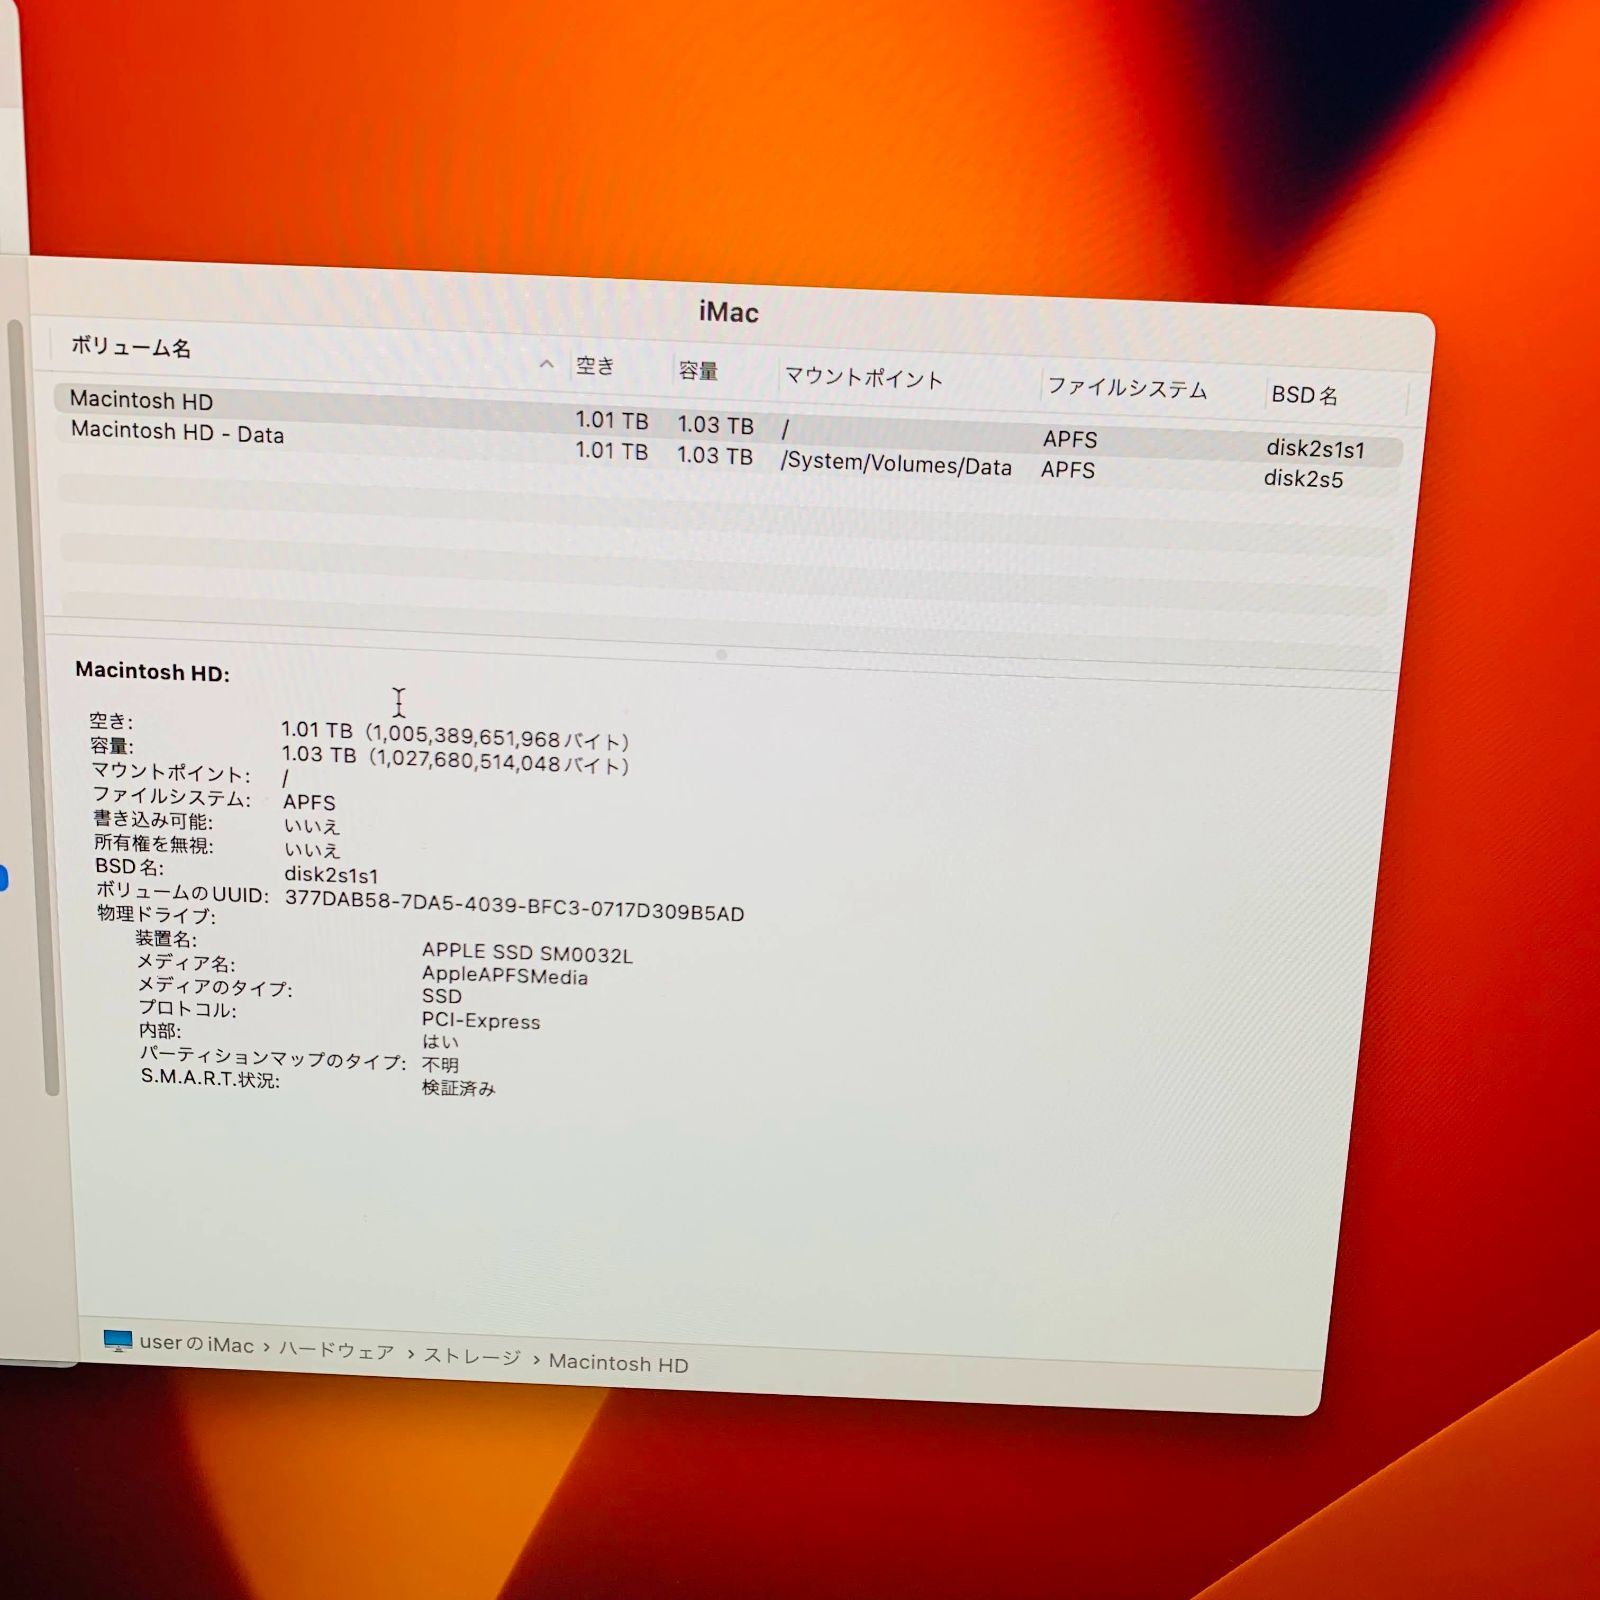The image size is (1600, 1600).
Task: Click PCI-Express protocol value
Action: [x=481, y=1020]
